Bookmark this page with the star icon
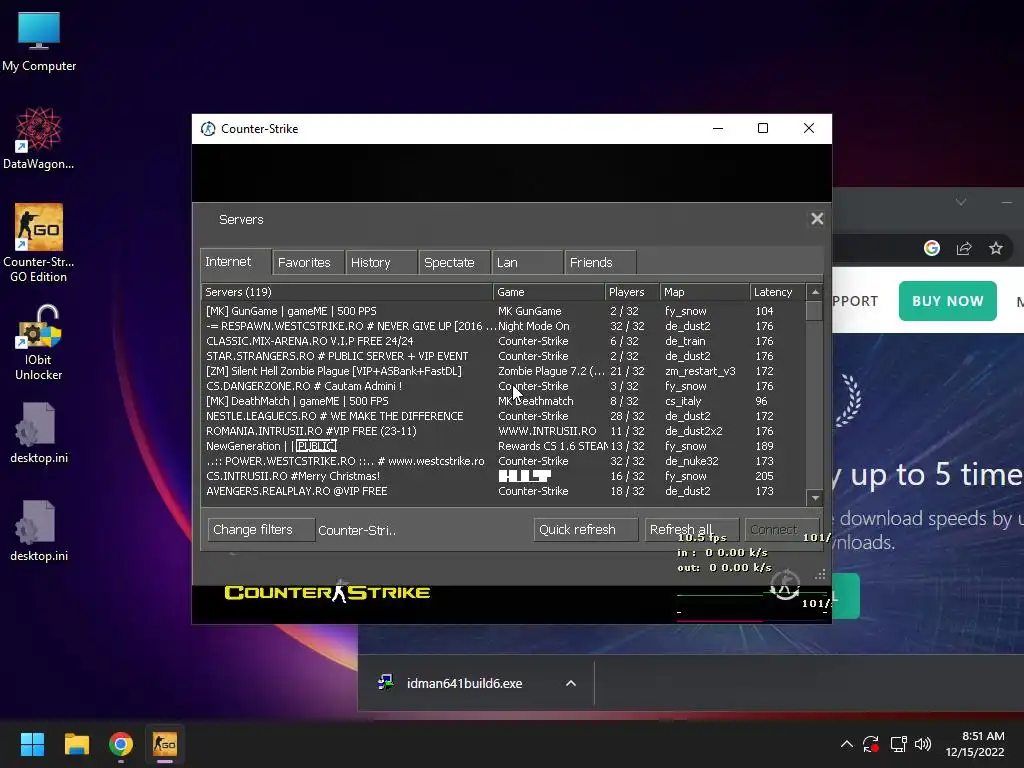The height and width of the screenshot is (768, 1024). (x=995, y=248)
